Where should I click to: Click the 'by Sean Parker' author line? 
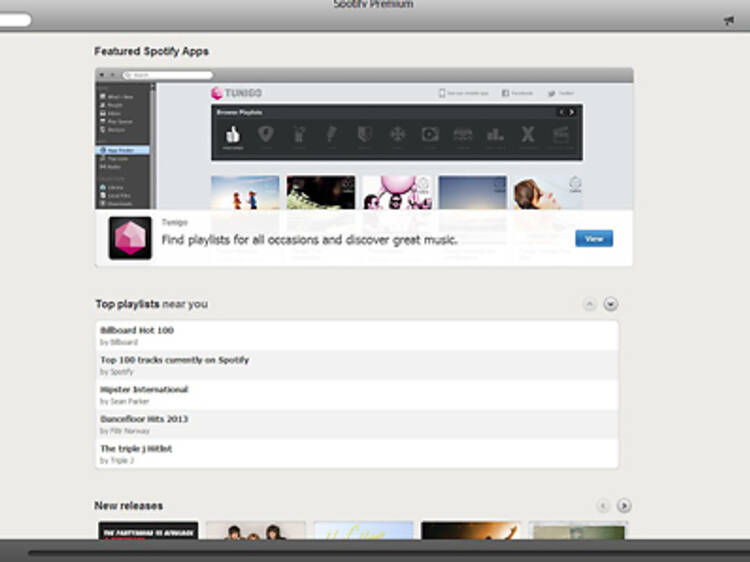coord(124,401)
